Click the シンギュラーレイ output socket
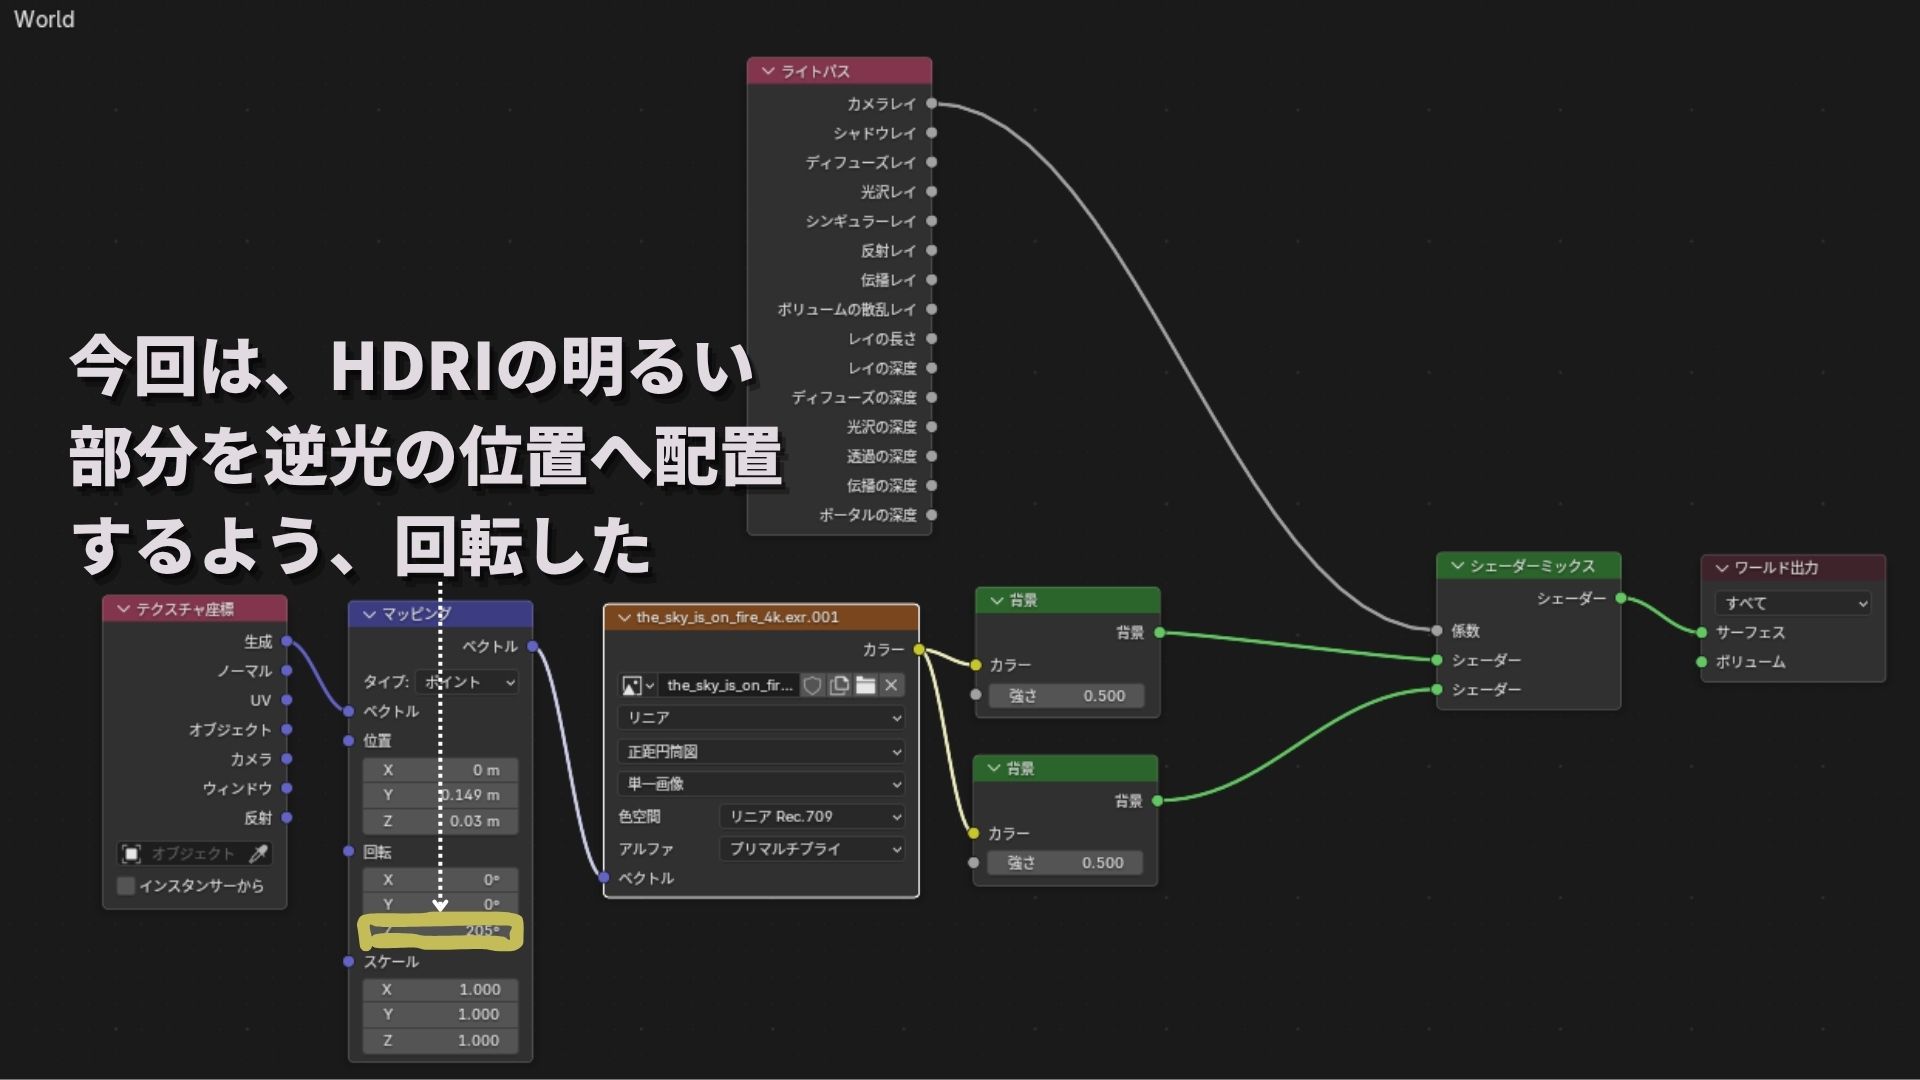Image resolution: width=1920 pixels, height=1080 pixels. tap(931, 221)
